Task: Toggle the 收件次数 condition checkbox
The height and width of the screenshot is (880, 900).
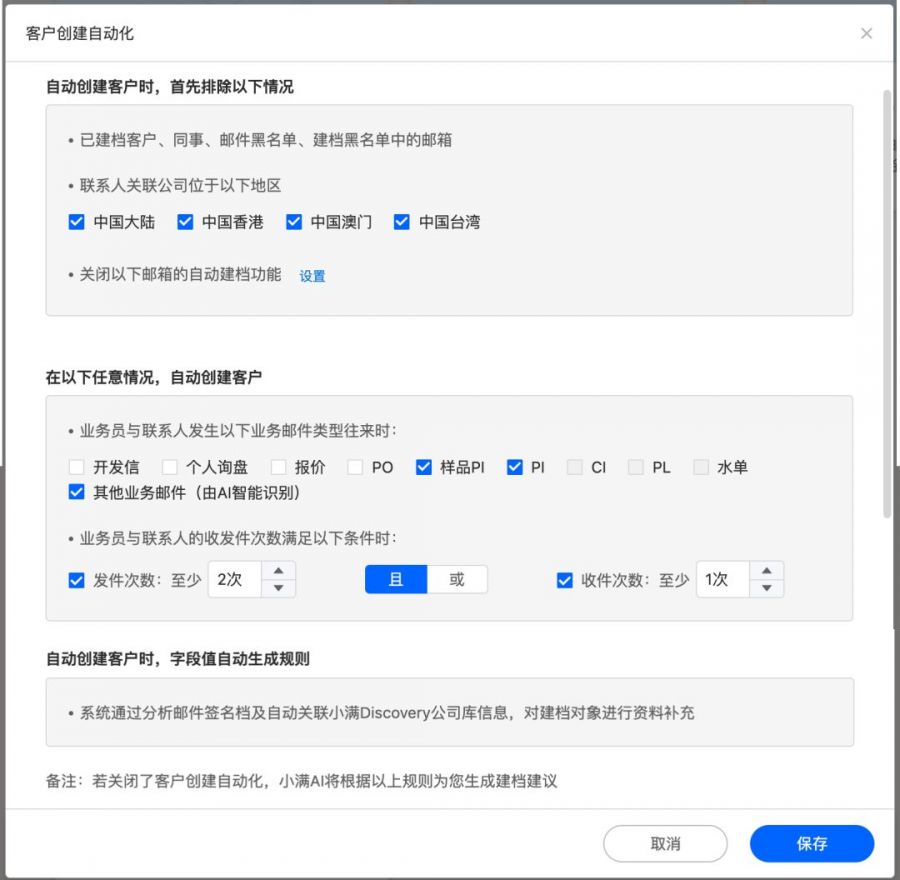Action: tap(565, 580)
